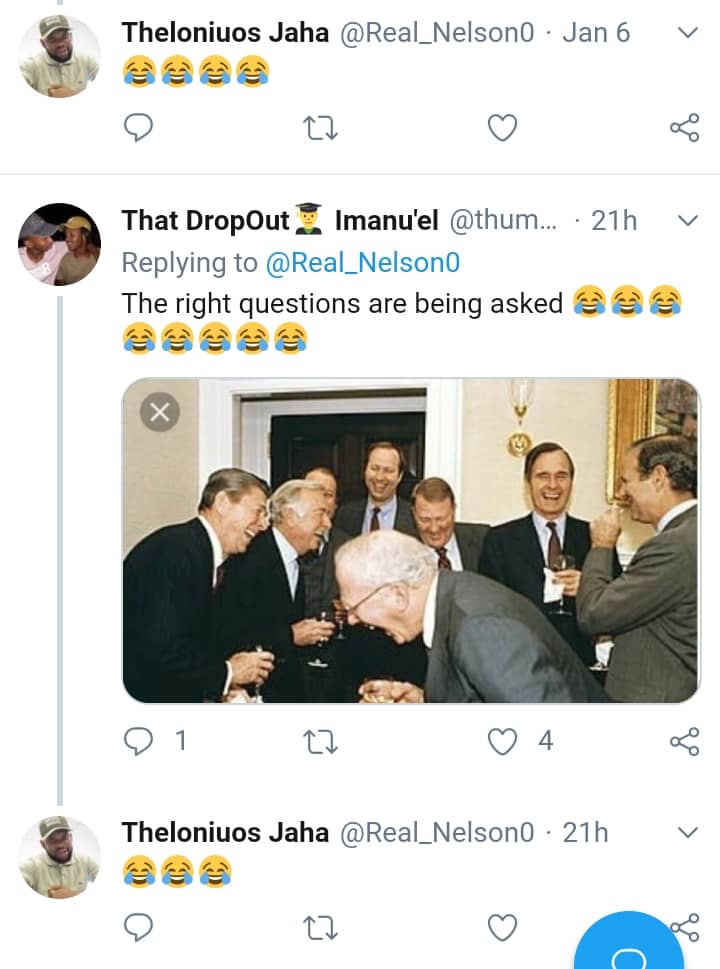The image size is (720, 969).
Task: Like the bottom Theloniuos Jaha tweet
Action: (502, 927)
